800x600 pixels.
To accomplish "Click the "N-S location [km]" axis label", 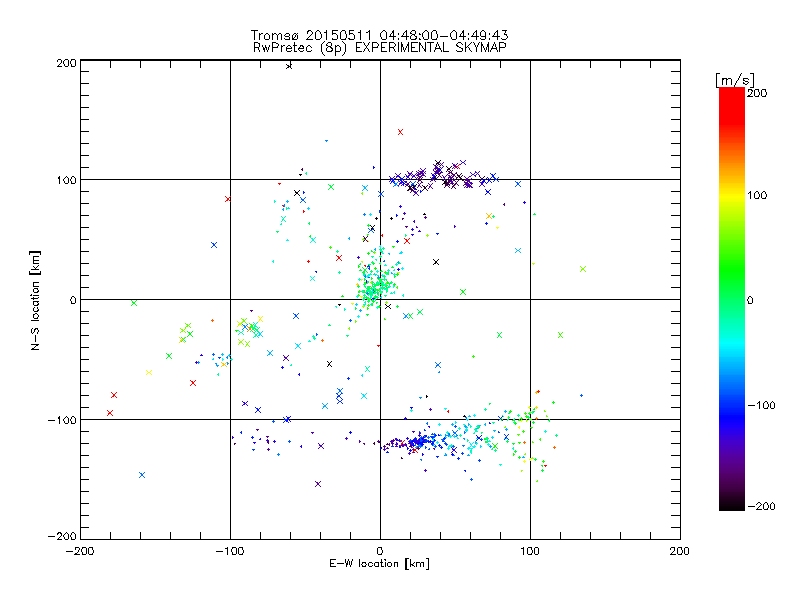I will click(35, 301).
